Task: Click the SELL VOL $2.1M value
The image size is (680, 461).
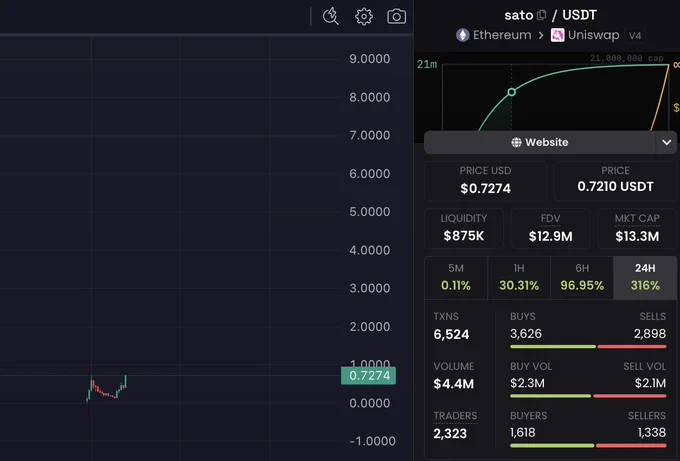Action: pos(650,383)
